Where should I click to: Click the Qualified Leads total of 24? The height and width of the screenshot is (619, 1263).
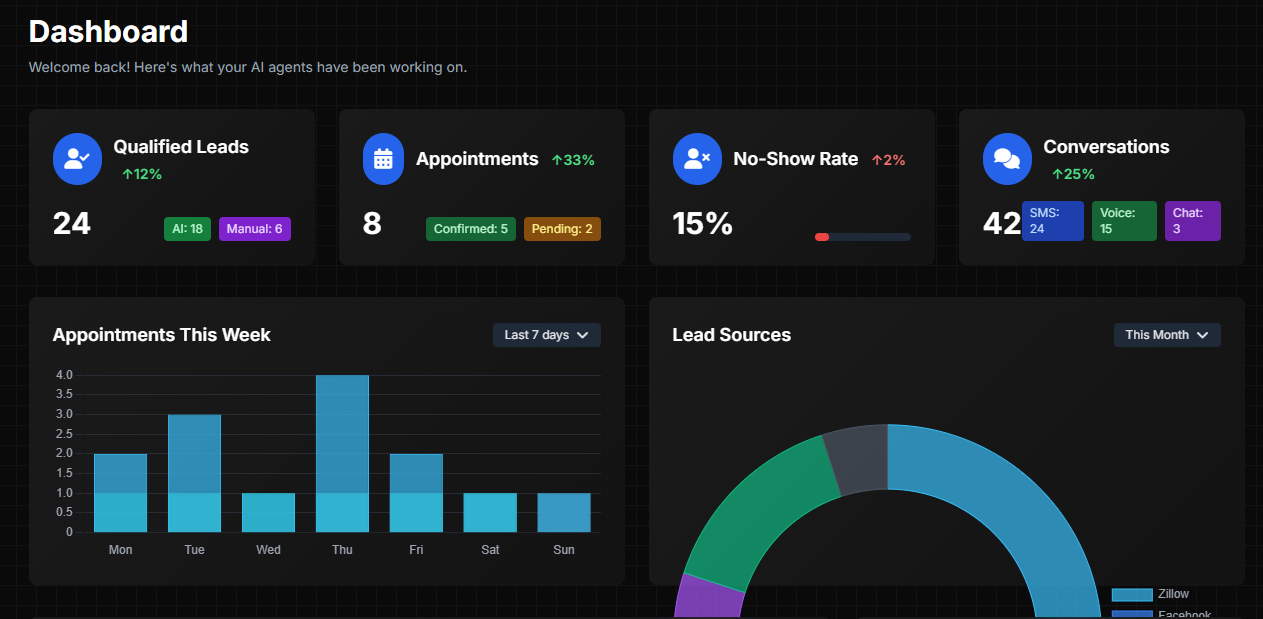tap(71, 223)
